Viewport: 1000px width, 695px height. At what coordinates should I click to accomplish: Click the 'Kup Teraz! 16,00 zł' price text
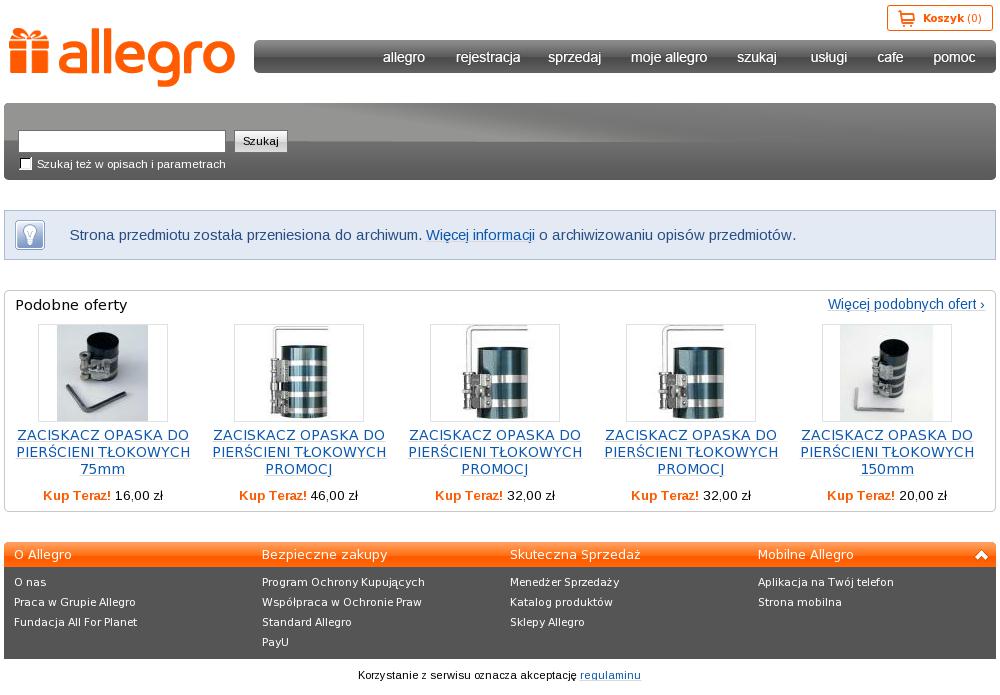click(x=103, y=495)
